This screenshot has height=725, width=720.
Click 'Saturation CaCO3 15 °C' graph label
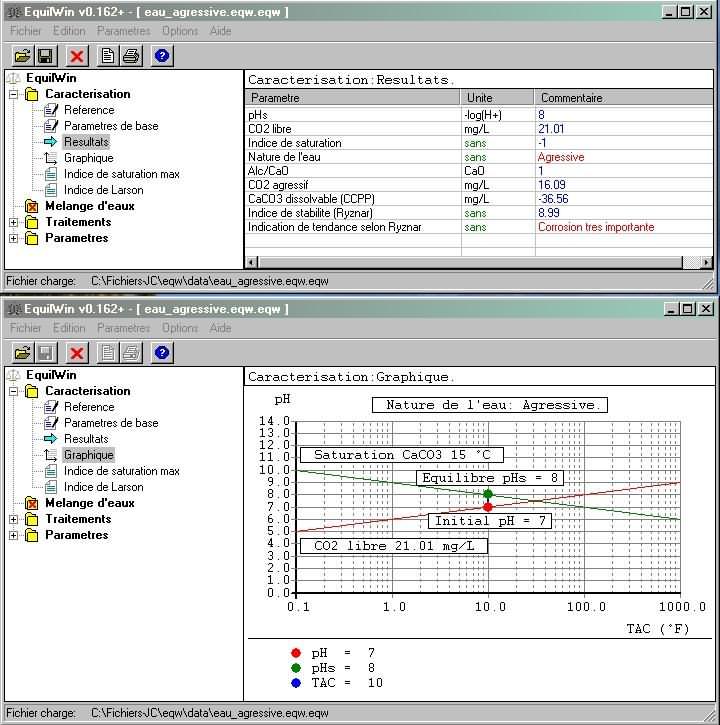(x=402, y=455)
